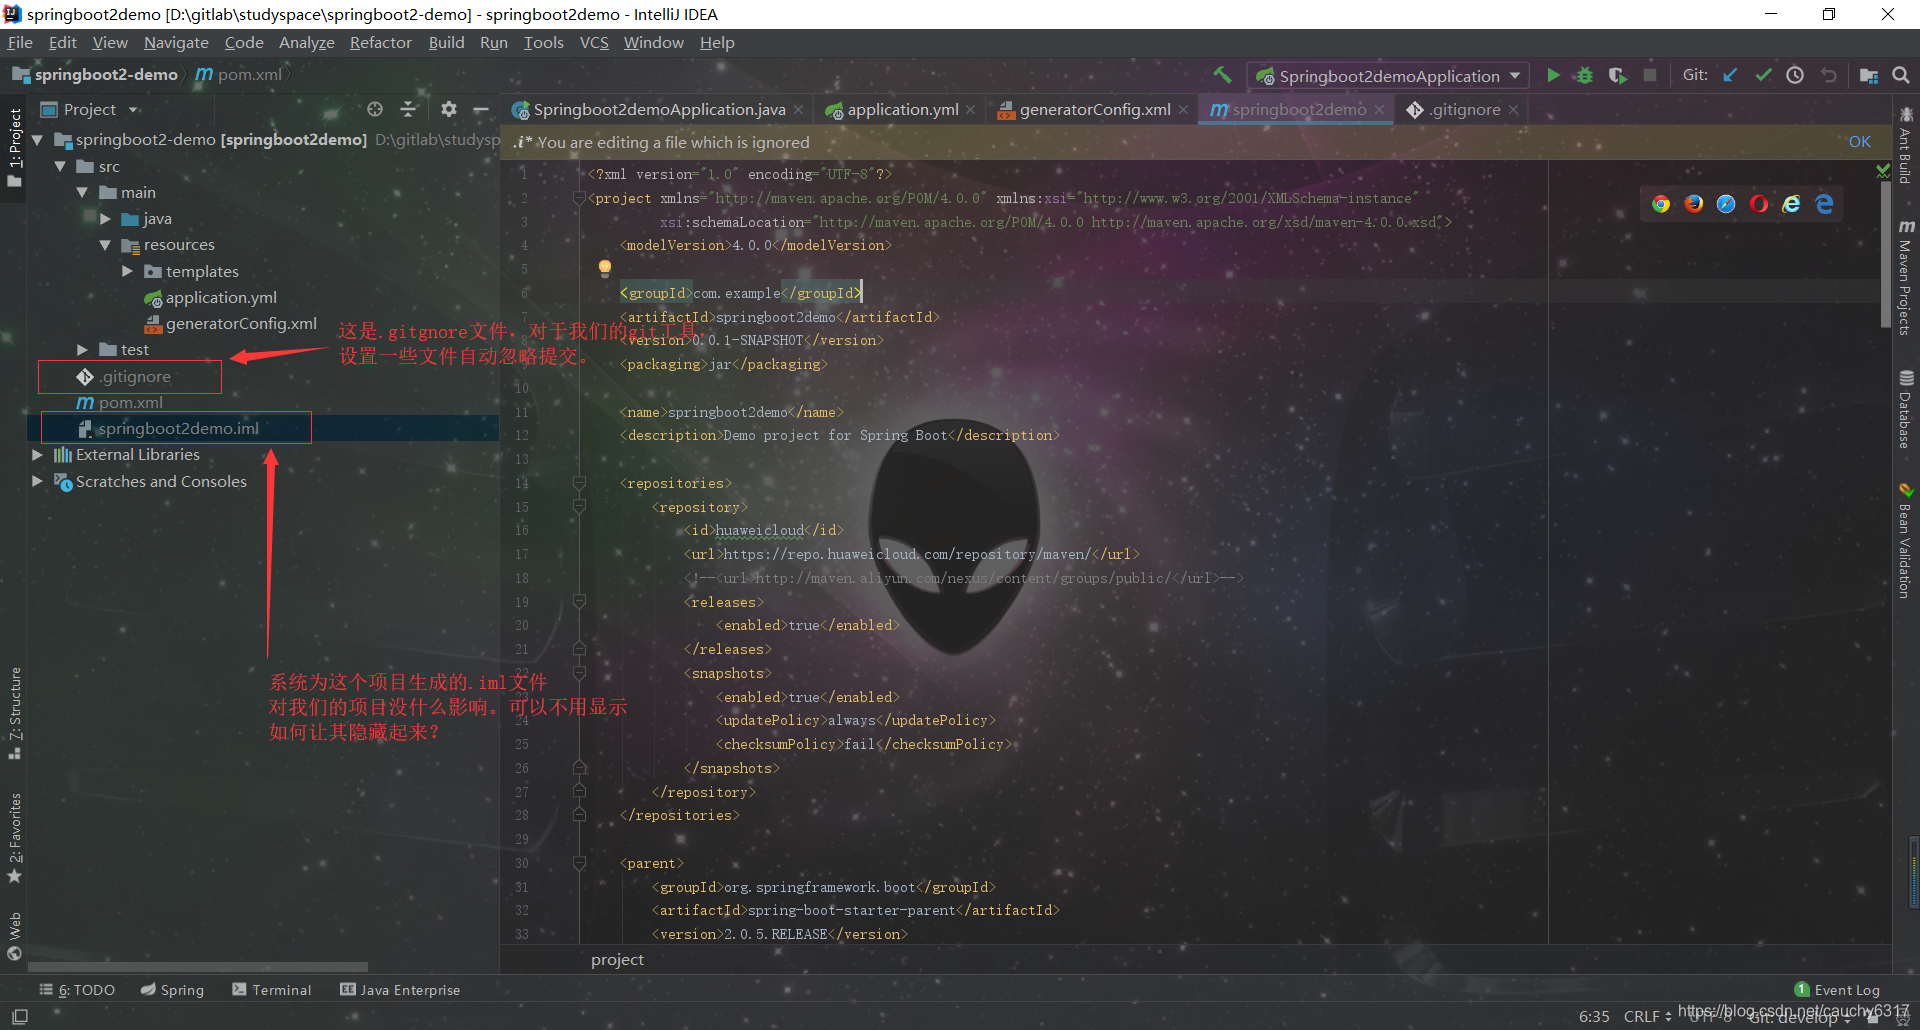This screenshot has height=1030, width=1920.
Task: Open the Maven Projects side panel
Action: (x=1906, y=277)
